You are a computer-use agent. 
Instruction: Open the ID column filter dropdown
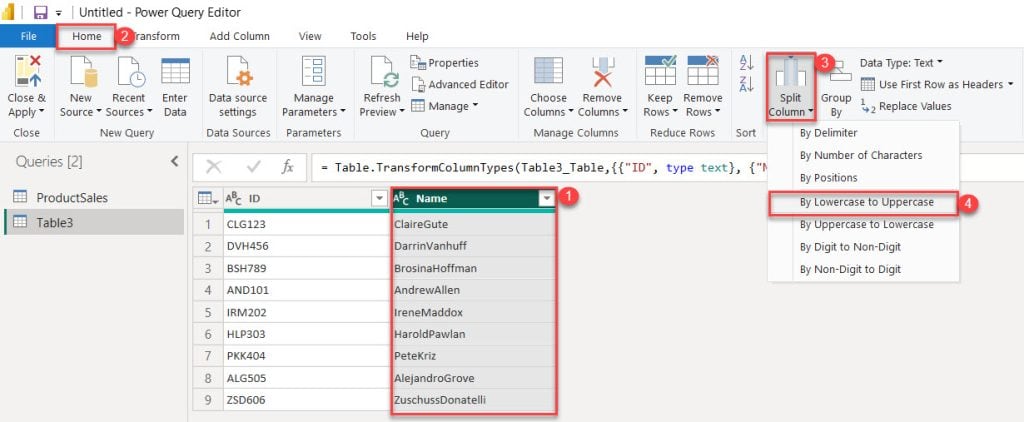(x=379, y=199)
